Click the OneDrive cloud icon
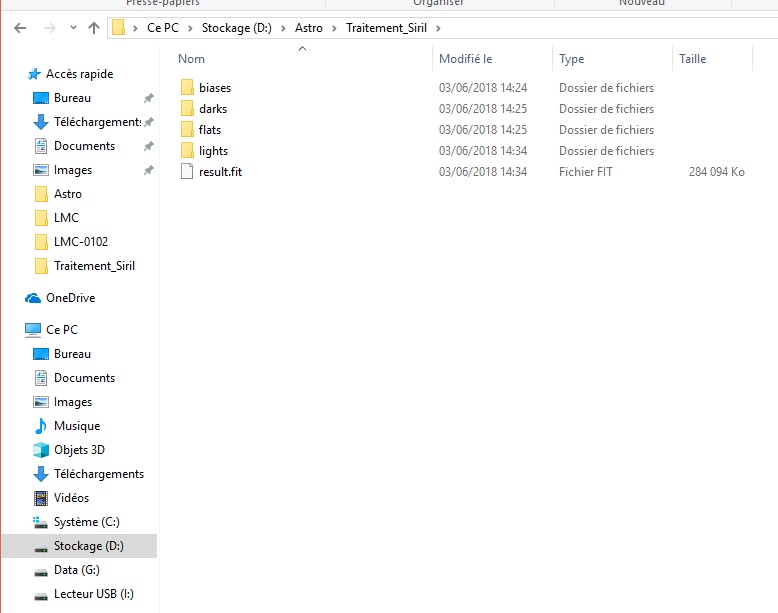The width and height of the screenshot is (778, 613). pyautogui.click(x=33, y=298)
